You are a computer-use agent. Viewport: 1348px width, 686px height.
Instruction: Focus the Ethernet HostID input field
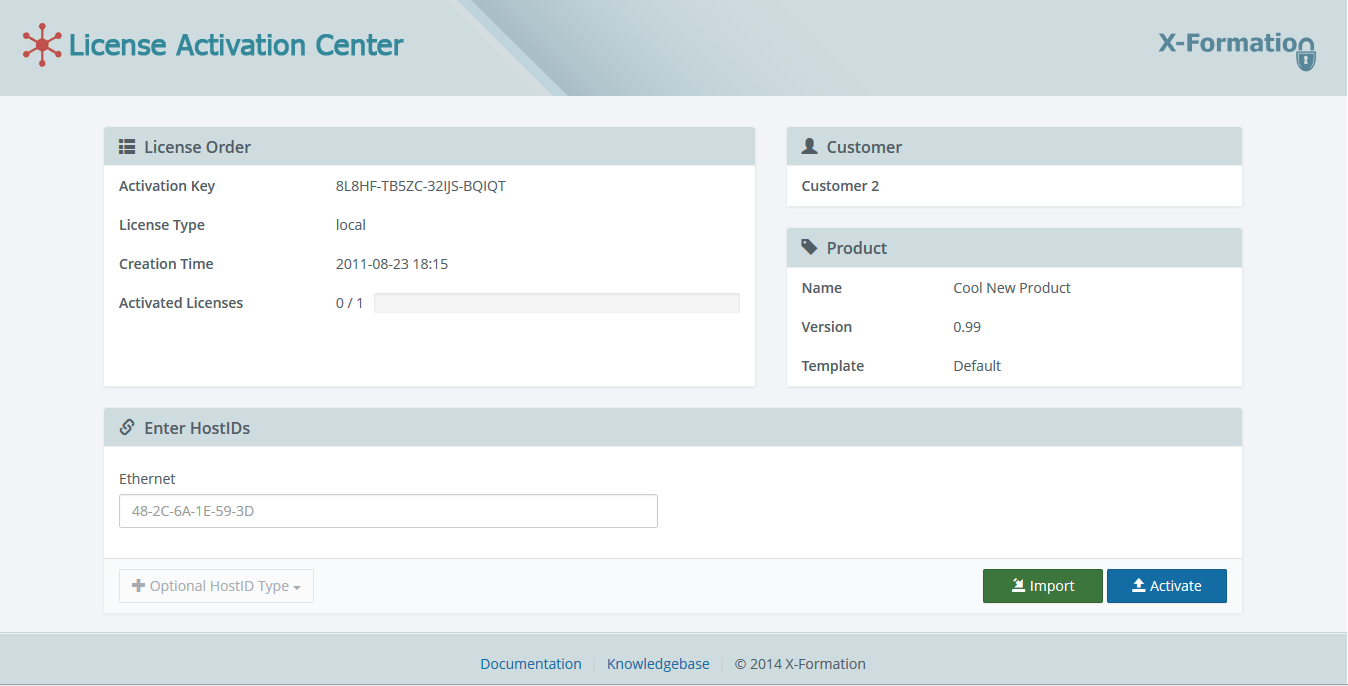click(388, 511)
